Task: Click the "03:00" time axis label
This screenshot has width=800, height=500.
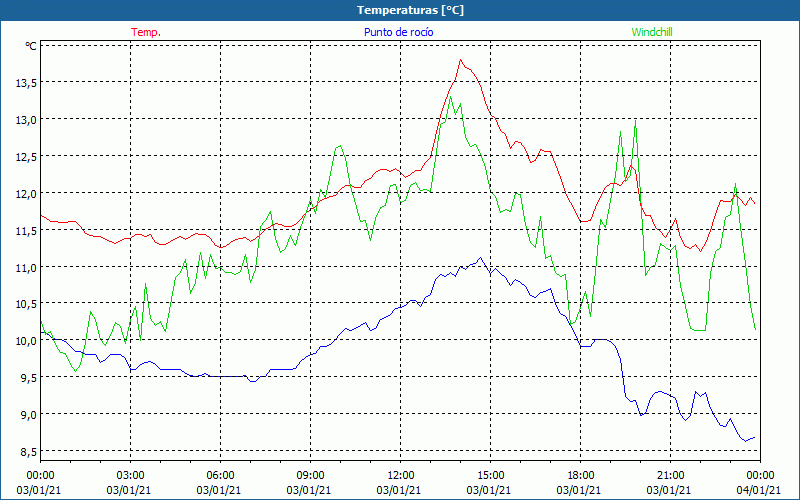Action: pyautogui.click(x=131, y=476)
